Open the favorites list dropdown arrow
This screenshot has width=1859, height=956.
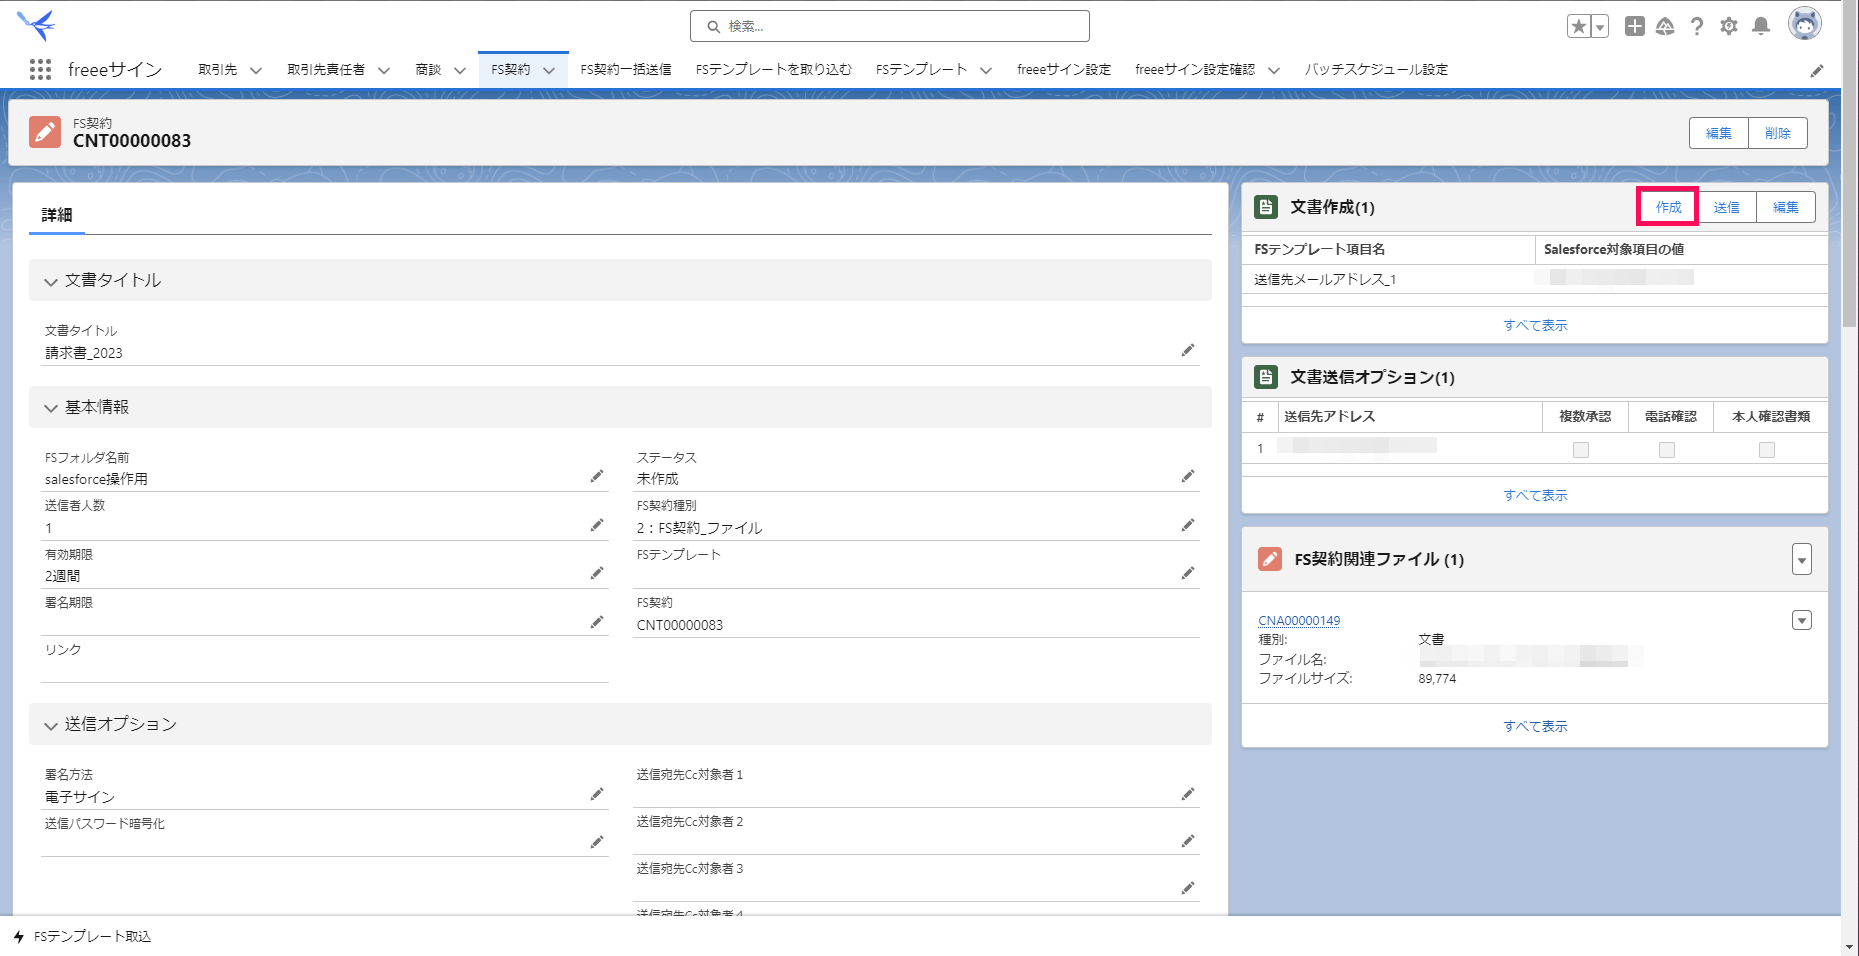[x=1600, y=26]
